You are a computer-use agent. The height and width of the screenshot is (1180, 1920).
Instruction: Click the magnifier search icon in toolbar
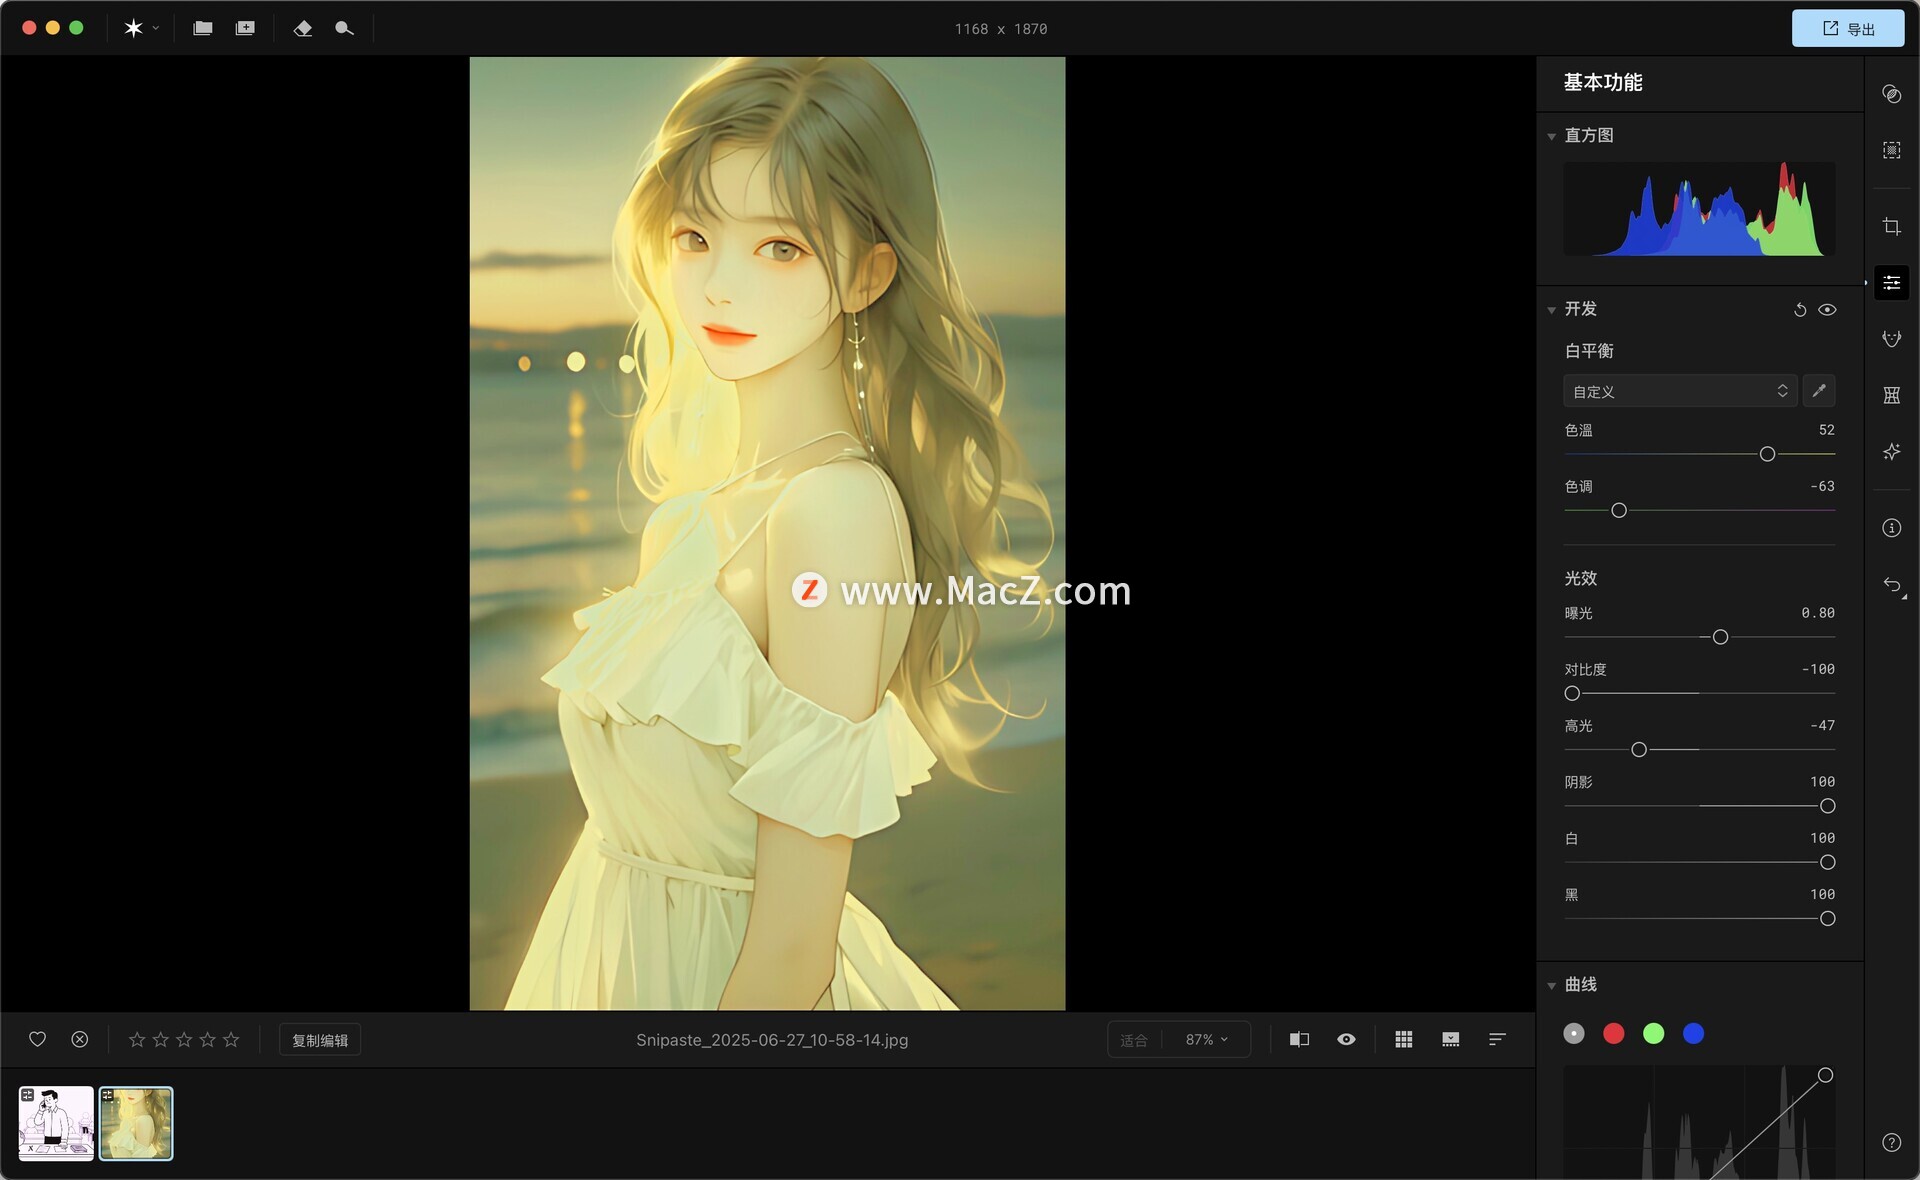coord(344,28)
